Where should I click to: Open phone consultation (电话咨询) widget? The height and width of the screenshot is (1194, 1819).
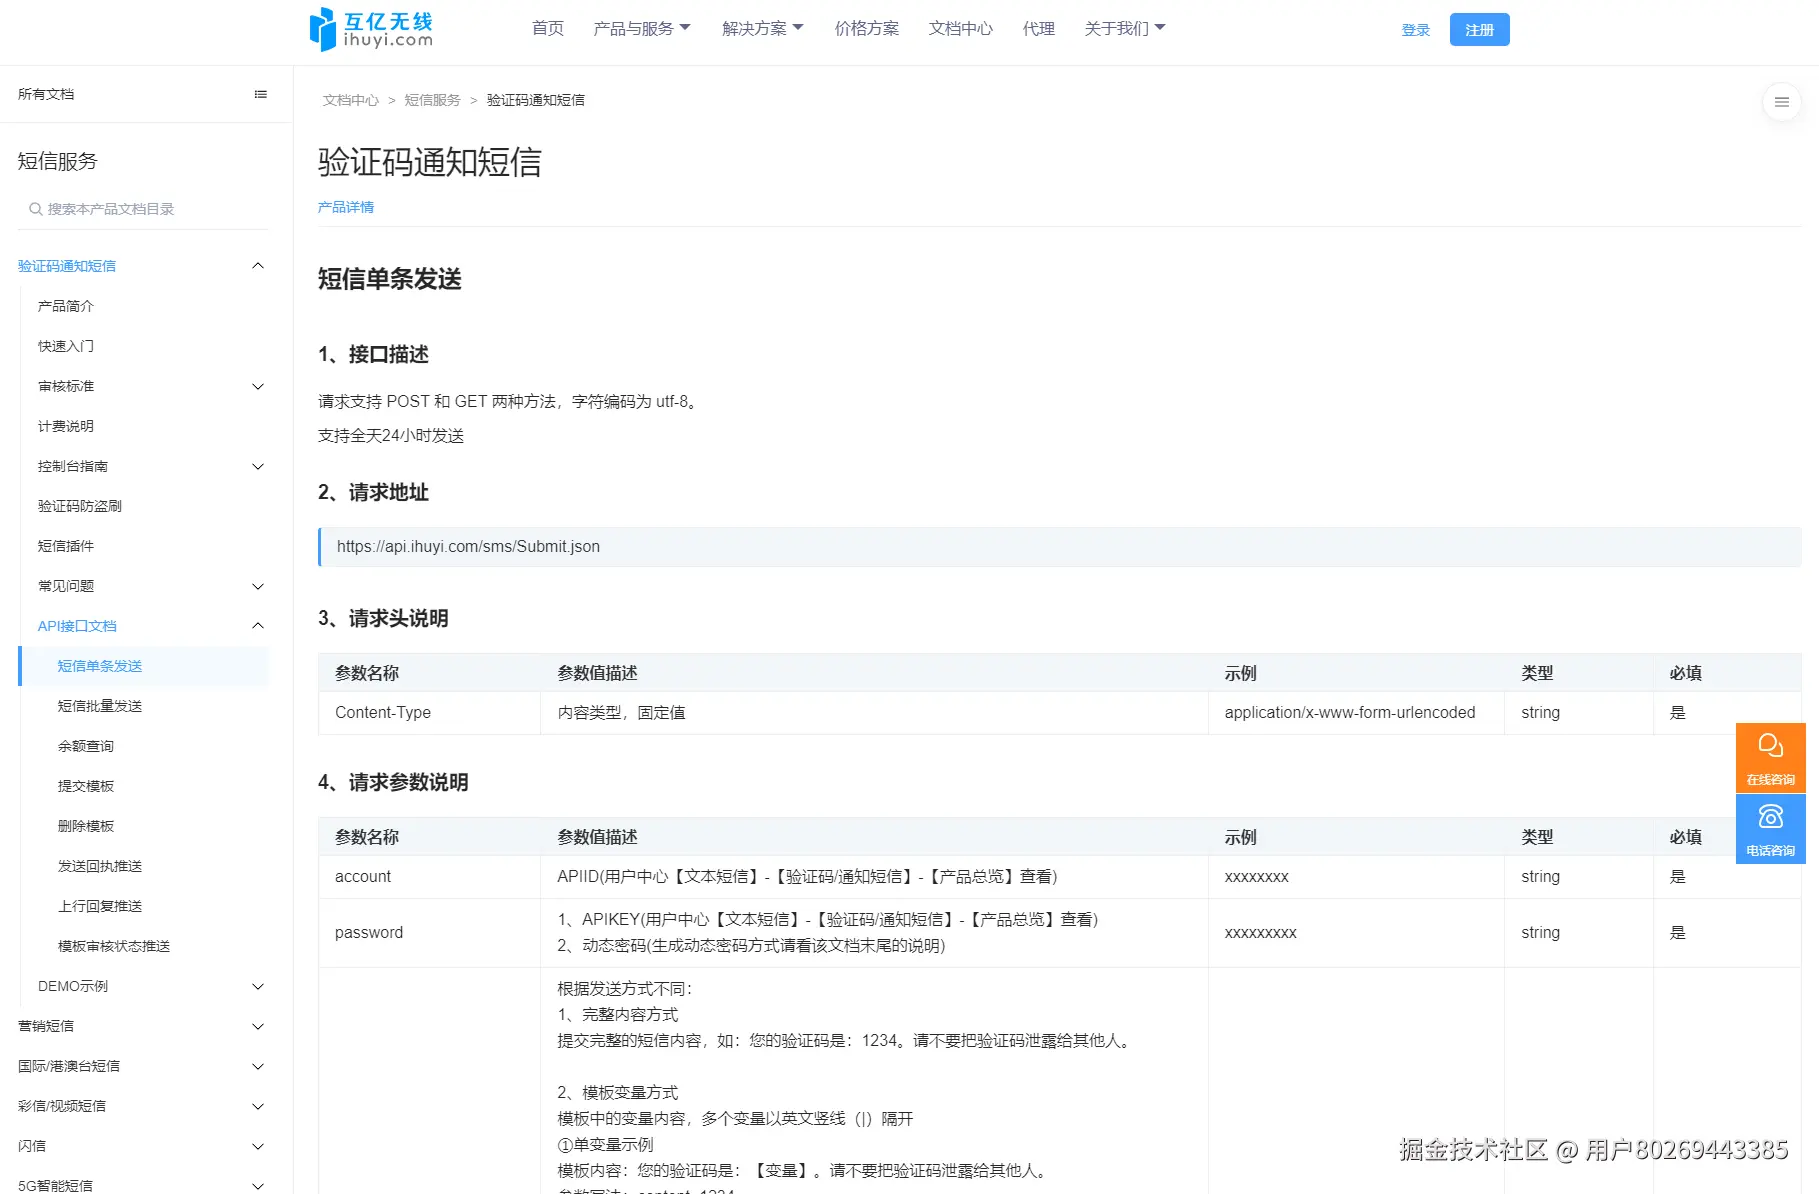pos(1770,828)
